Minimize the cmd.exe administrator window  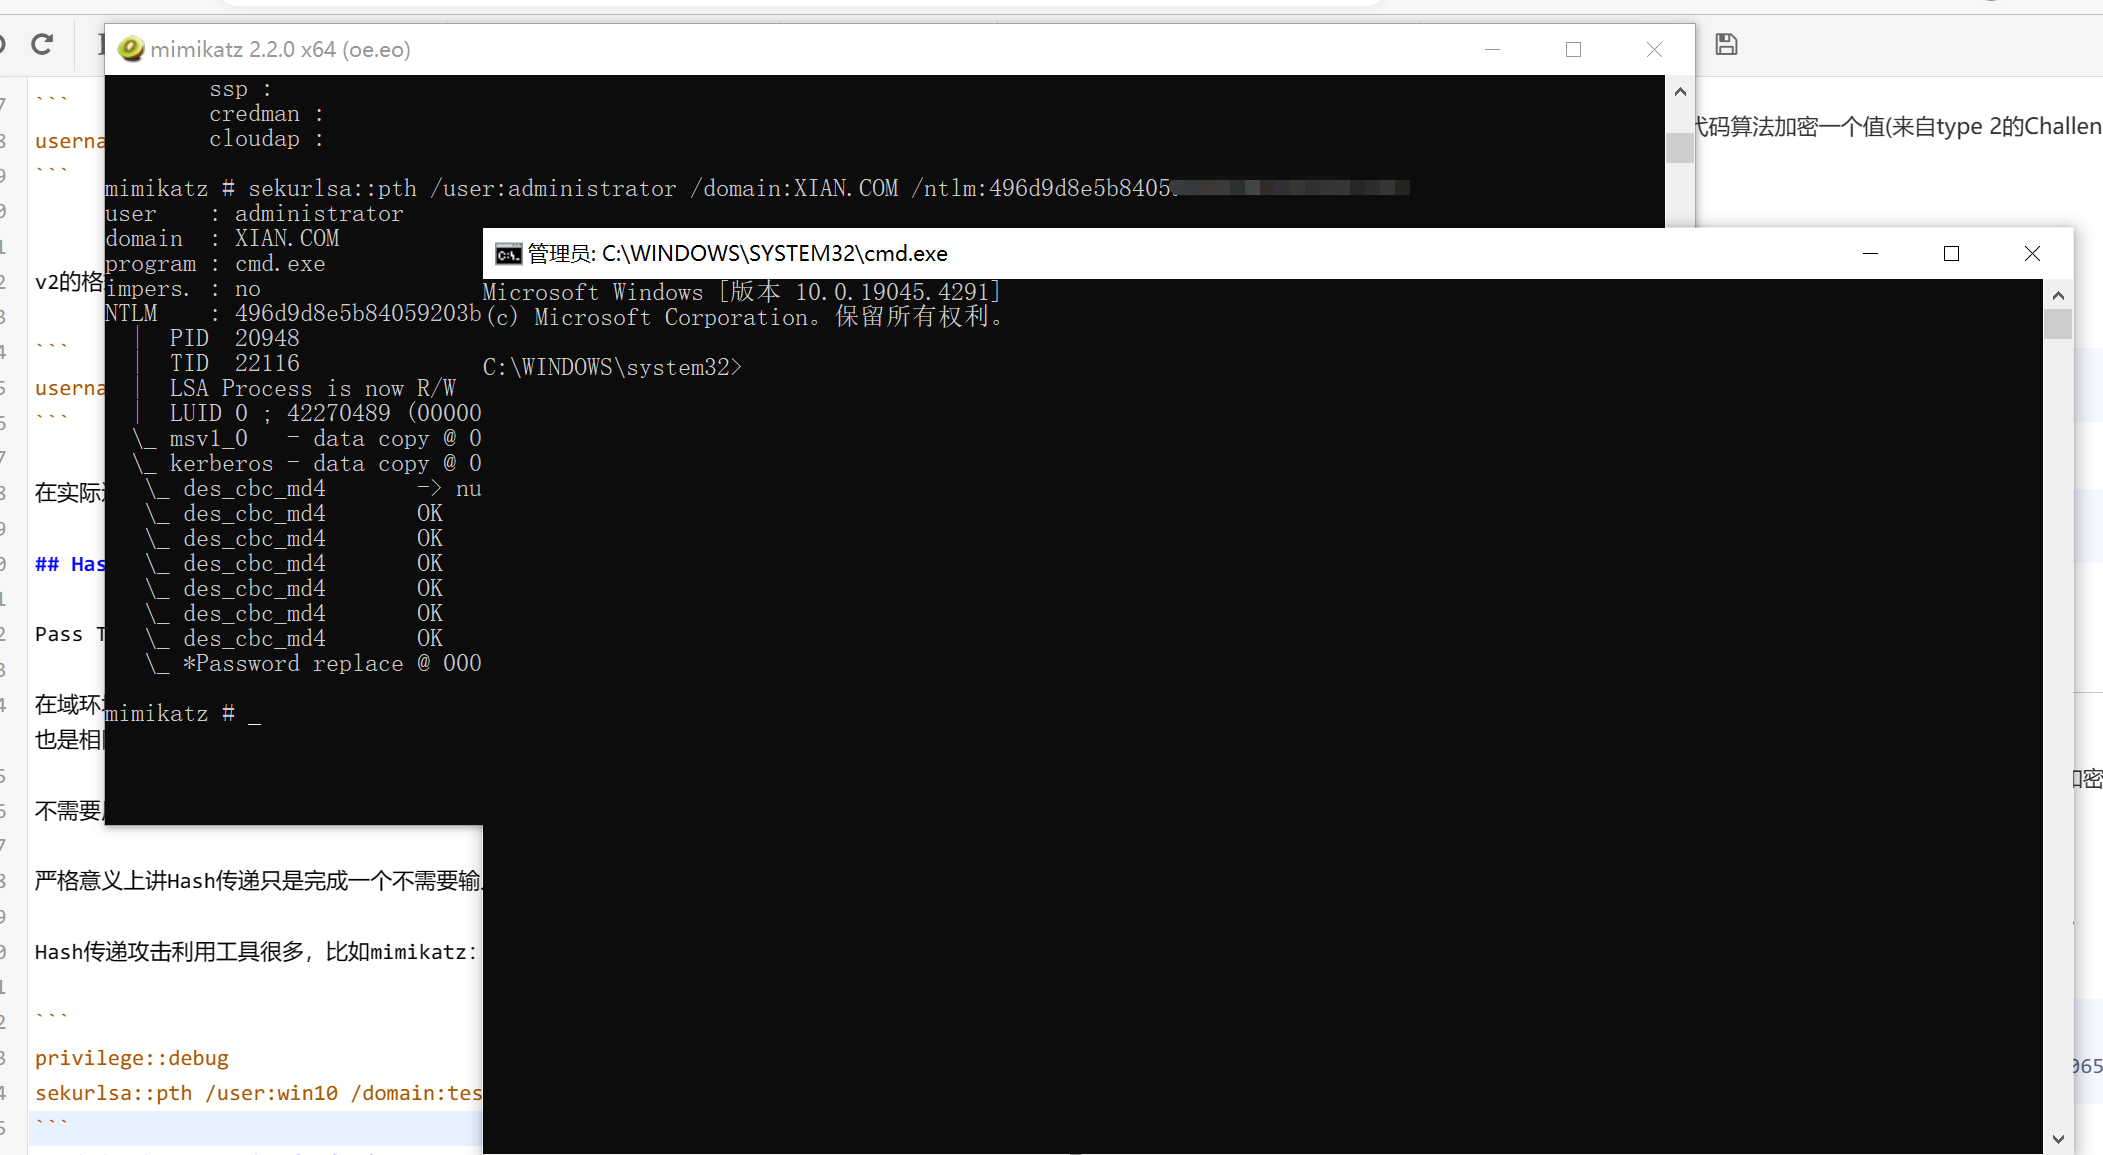1870,254
